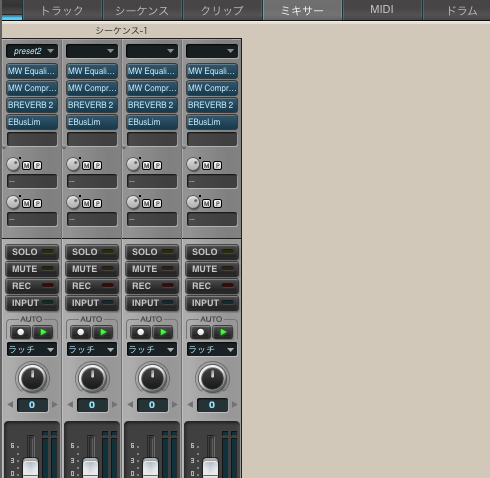Screen dimensions: 490x478
Task: Click green automation play button on second channel
Action: pyautogui.click(x=103, y=332)
